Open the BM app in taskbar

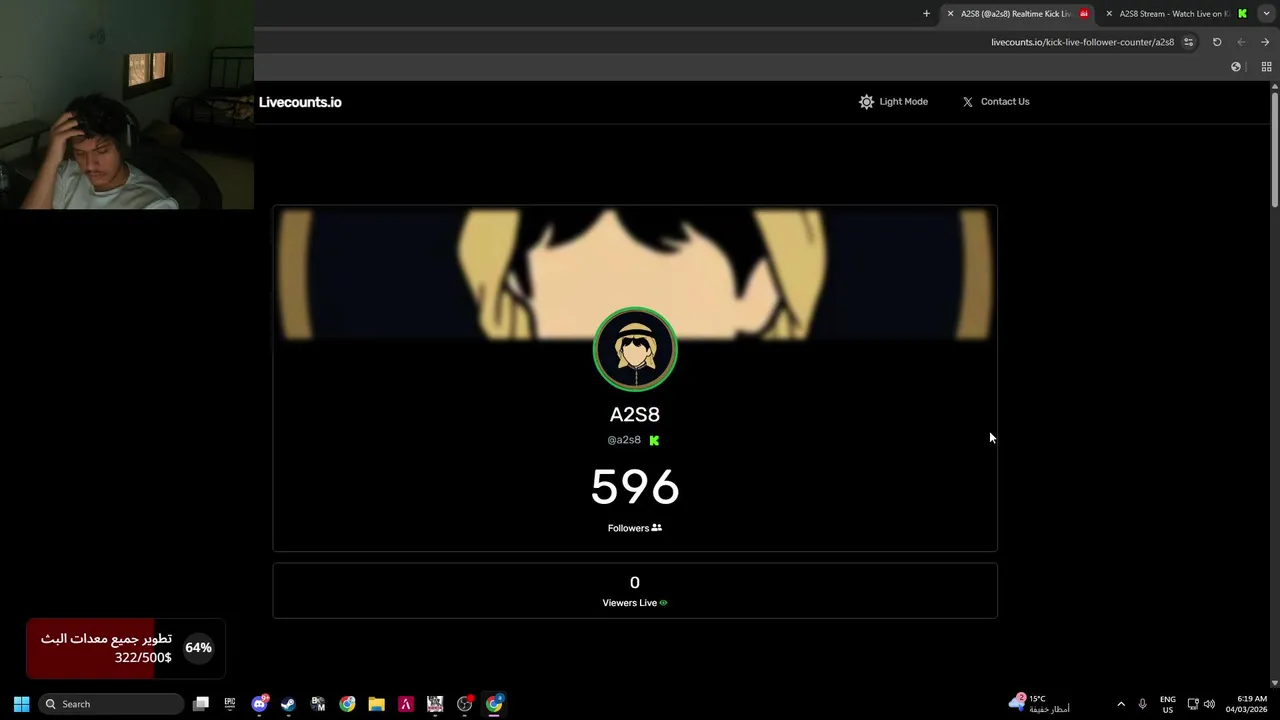click(318, 704)
